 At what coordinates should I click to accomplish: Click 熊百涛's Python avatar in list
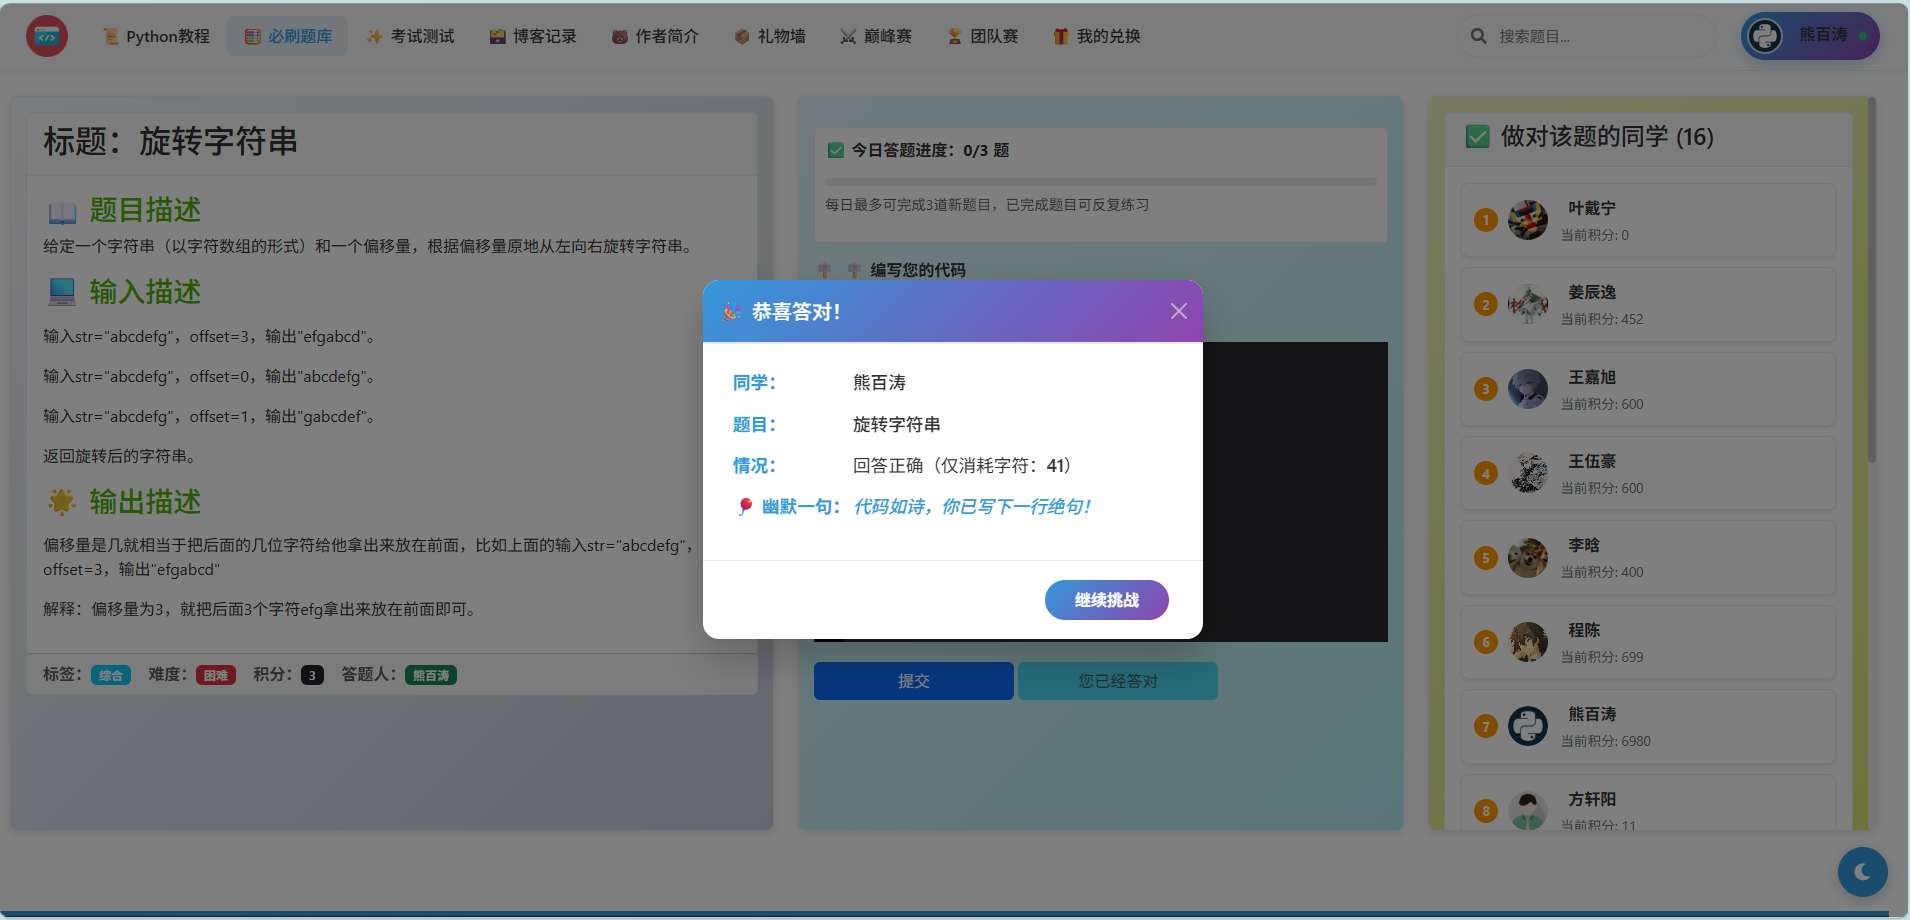[x=1527, y=726]
